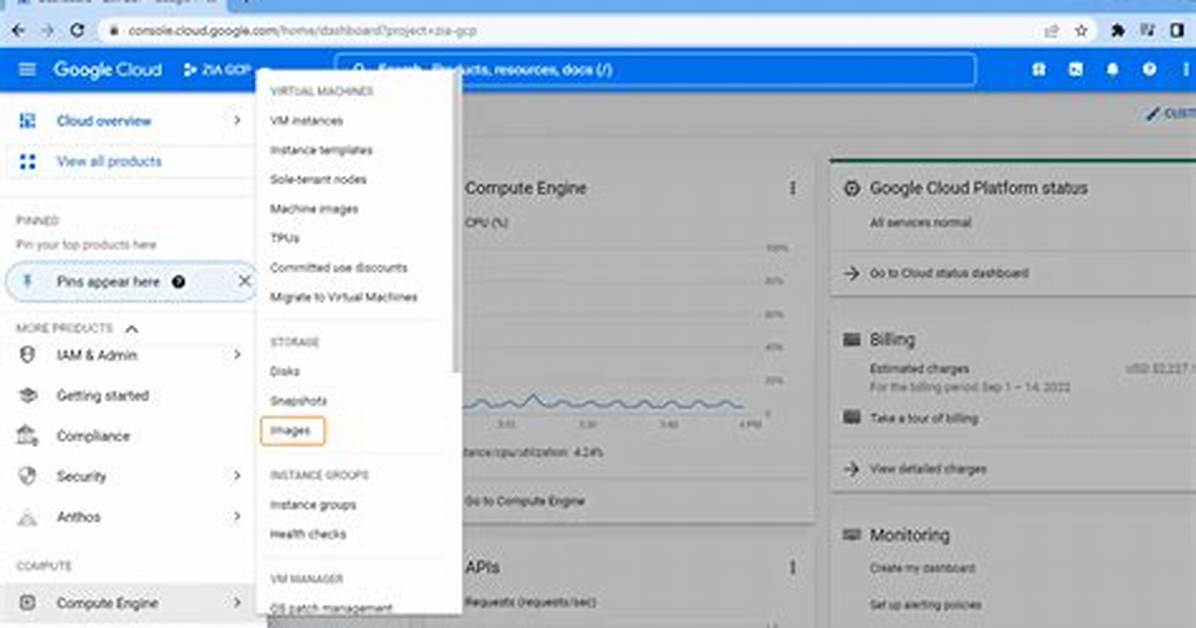Image resolution: width=1196 pixels, height=628 pixels.
Task: Click the Anthos triangle icon
Action: (27, 518)
